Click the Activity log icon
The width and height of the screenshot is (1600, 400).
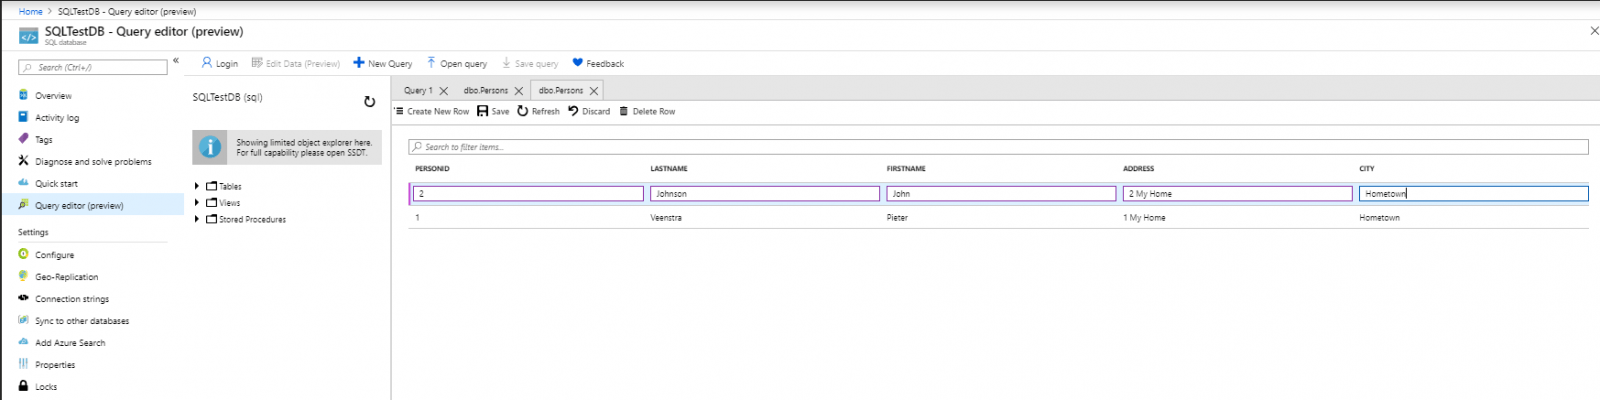[23, 117]
